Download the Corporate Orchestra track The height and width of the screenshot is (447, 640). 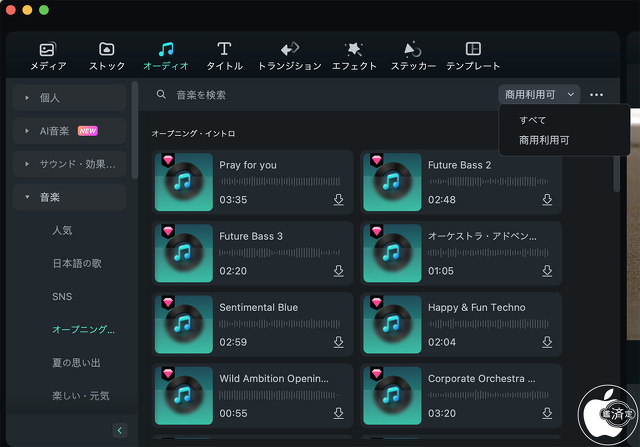(x=547, y=413)
